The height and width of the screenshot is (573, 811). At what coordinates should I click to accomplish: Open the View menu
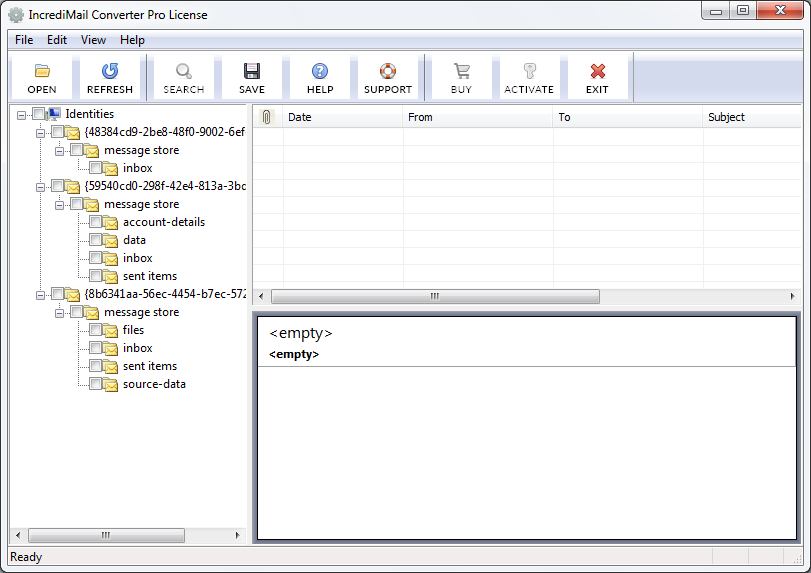[x=93, y=40]
